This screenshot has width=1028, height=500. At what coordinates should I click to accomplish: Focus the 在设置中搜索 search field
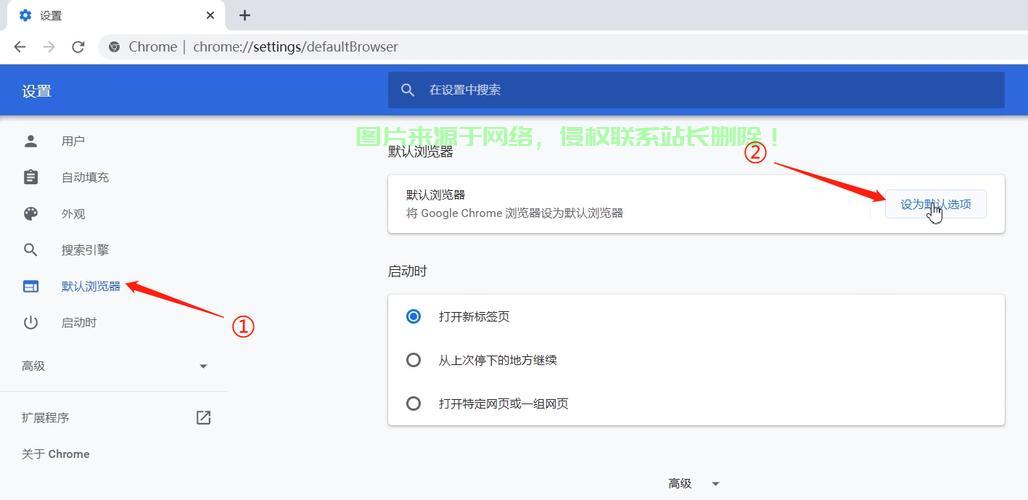tap(696, 90)
